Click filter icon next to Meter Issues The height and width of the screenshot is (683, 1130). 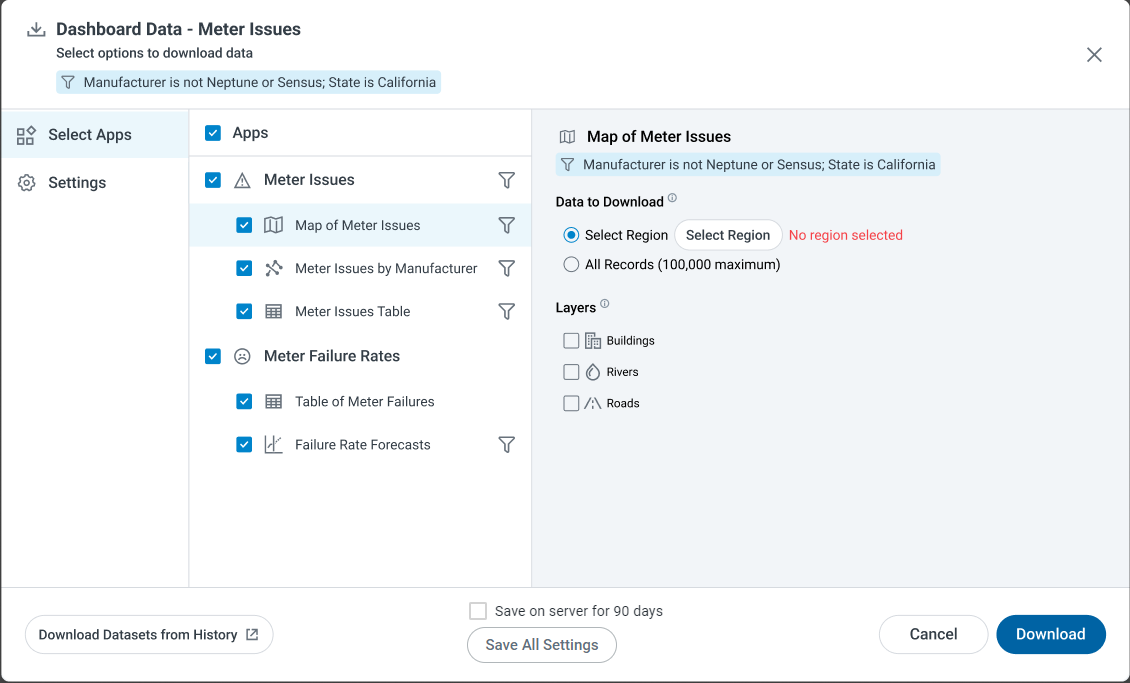[x=507, y=180]
